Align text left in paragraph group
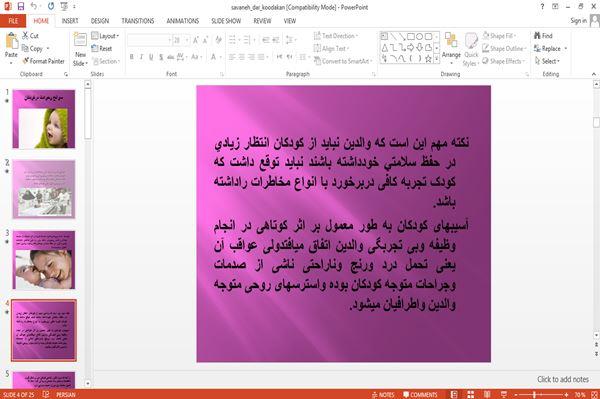600x399 pixels. [232, 57]
